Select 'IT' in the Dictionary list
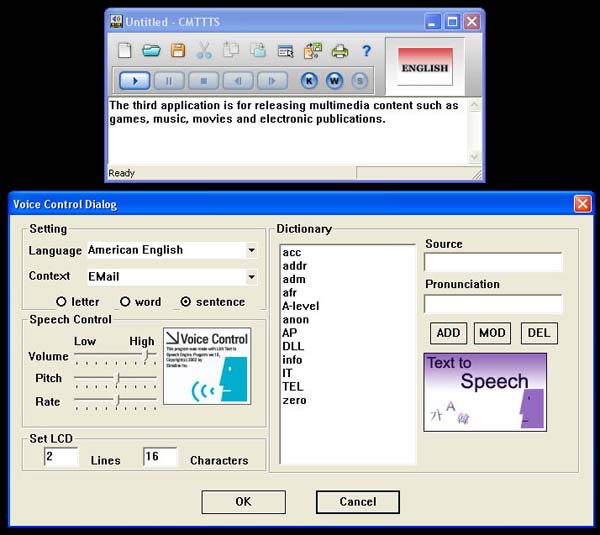Viewport: 600px width, 535px height. pyautogui.click(x=287, y=373)
